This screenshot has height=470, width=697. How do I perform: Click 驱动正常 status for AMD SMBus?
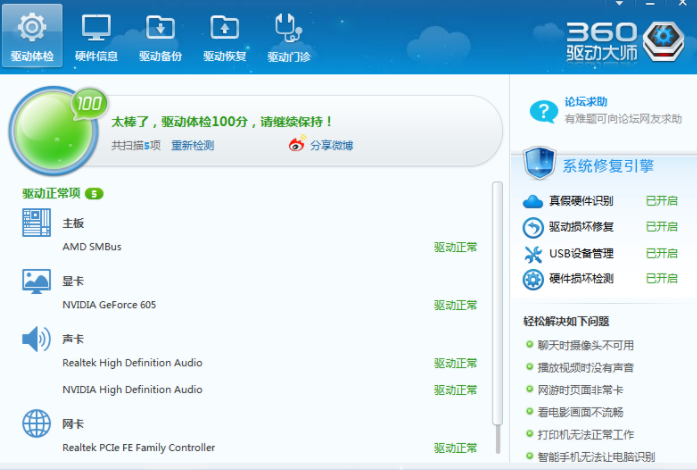455,247
